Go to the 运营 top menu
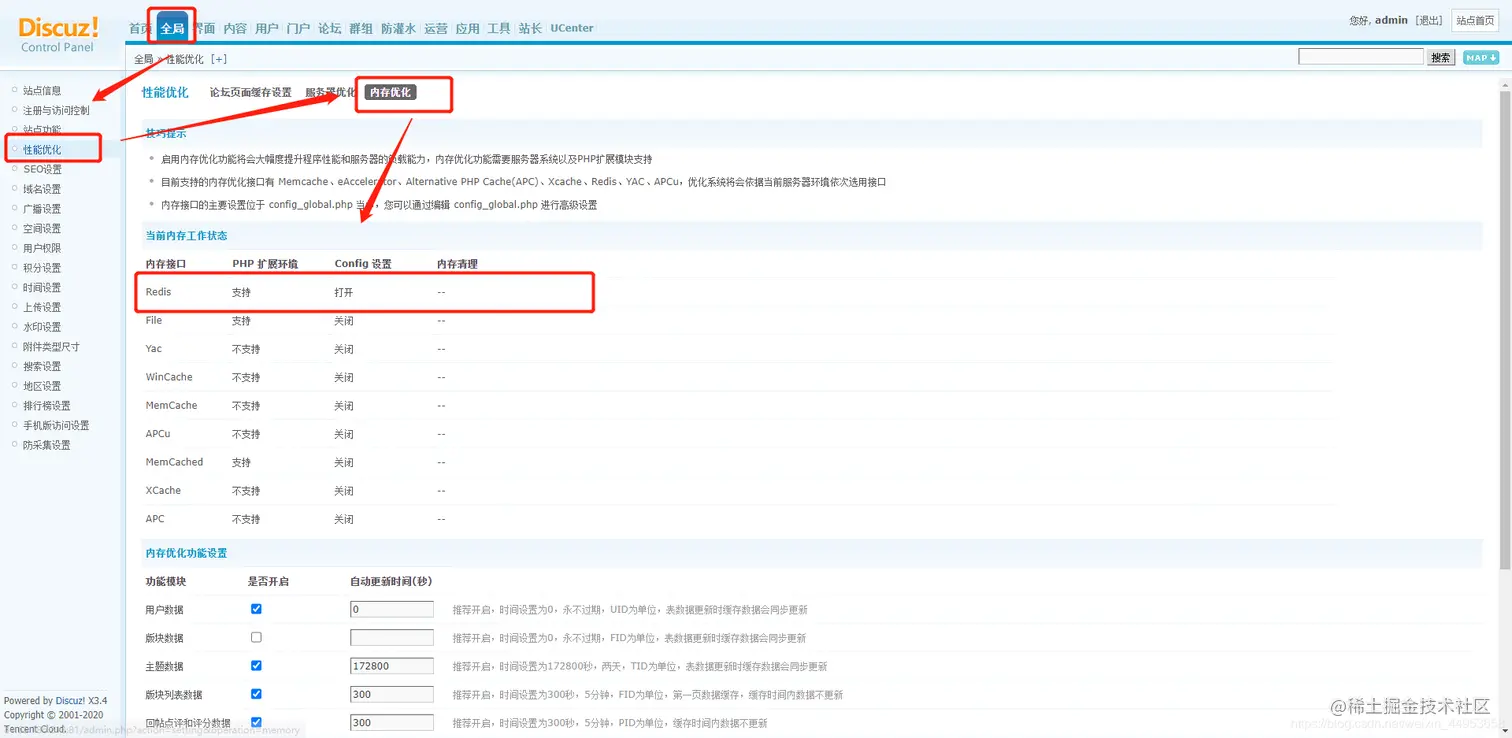The width and height of the screenshot is (1512, 738). [435, 29]
